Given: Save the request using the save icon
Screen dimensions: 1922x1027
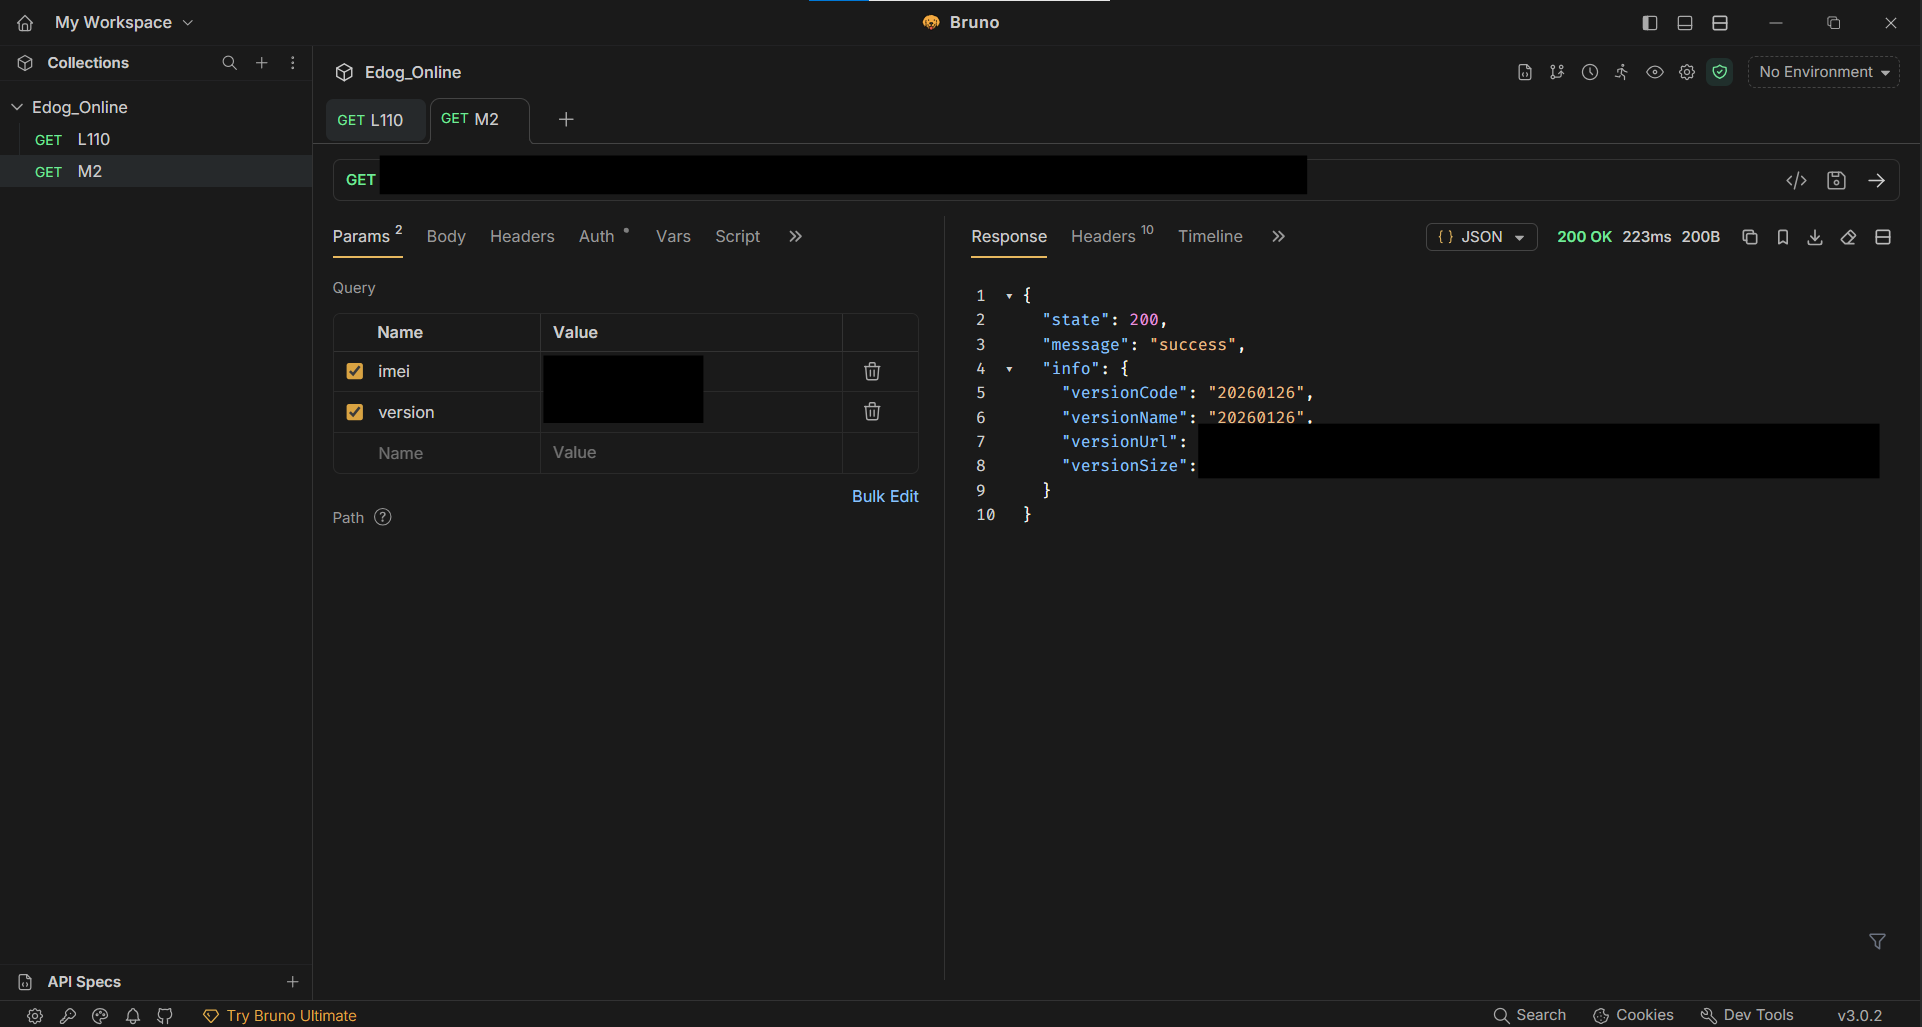Looking at the screenshot, I should [x=1836, y=181].
